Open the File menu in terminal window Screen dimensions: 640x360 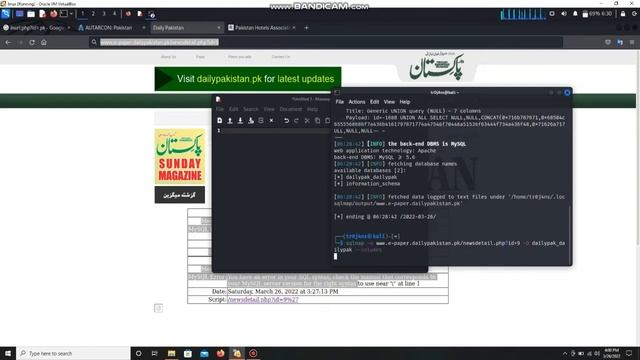[340, 102]
